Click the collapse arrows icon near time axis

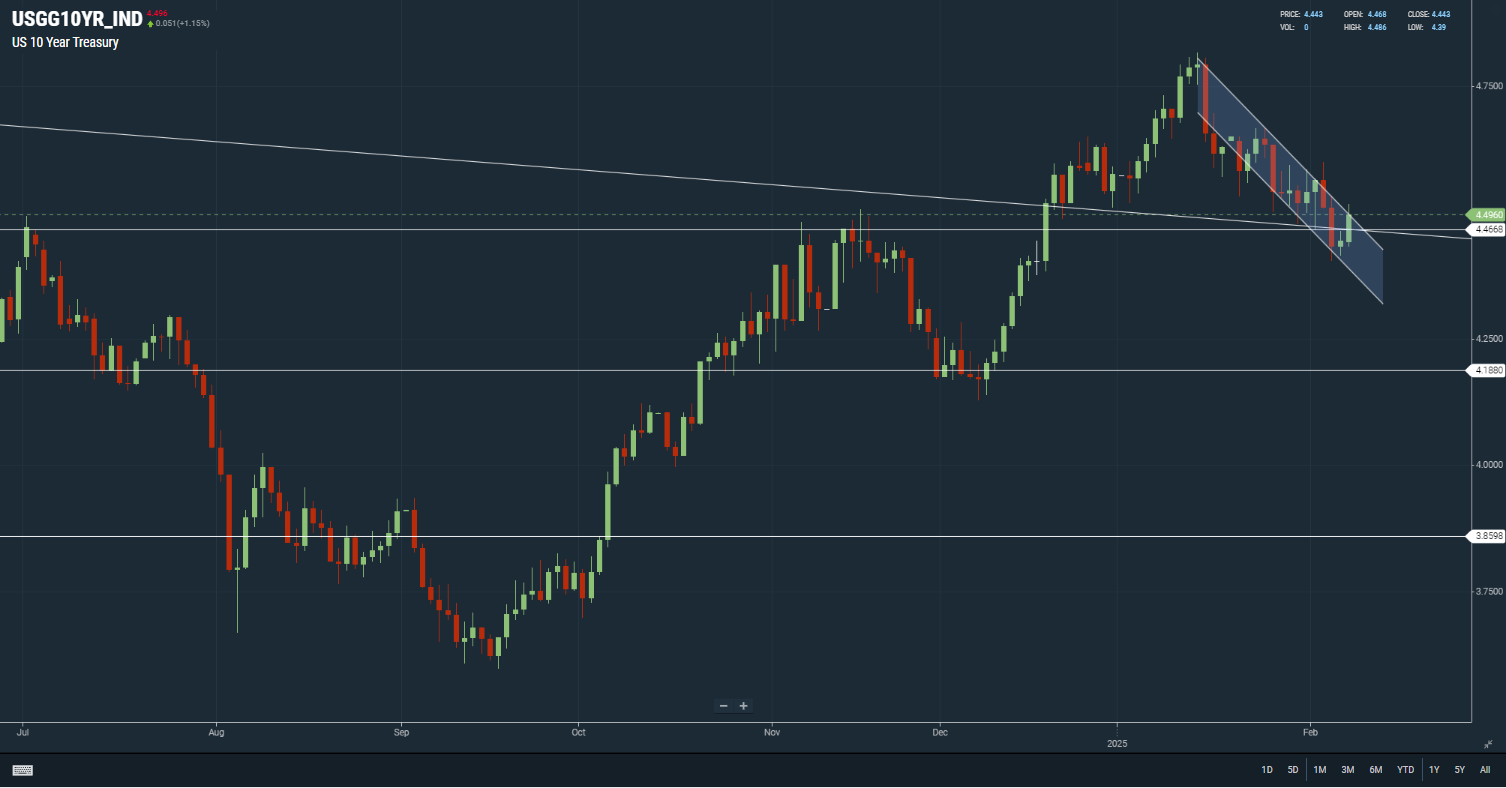coord(1489,743)
